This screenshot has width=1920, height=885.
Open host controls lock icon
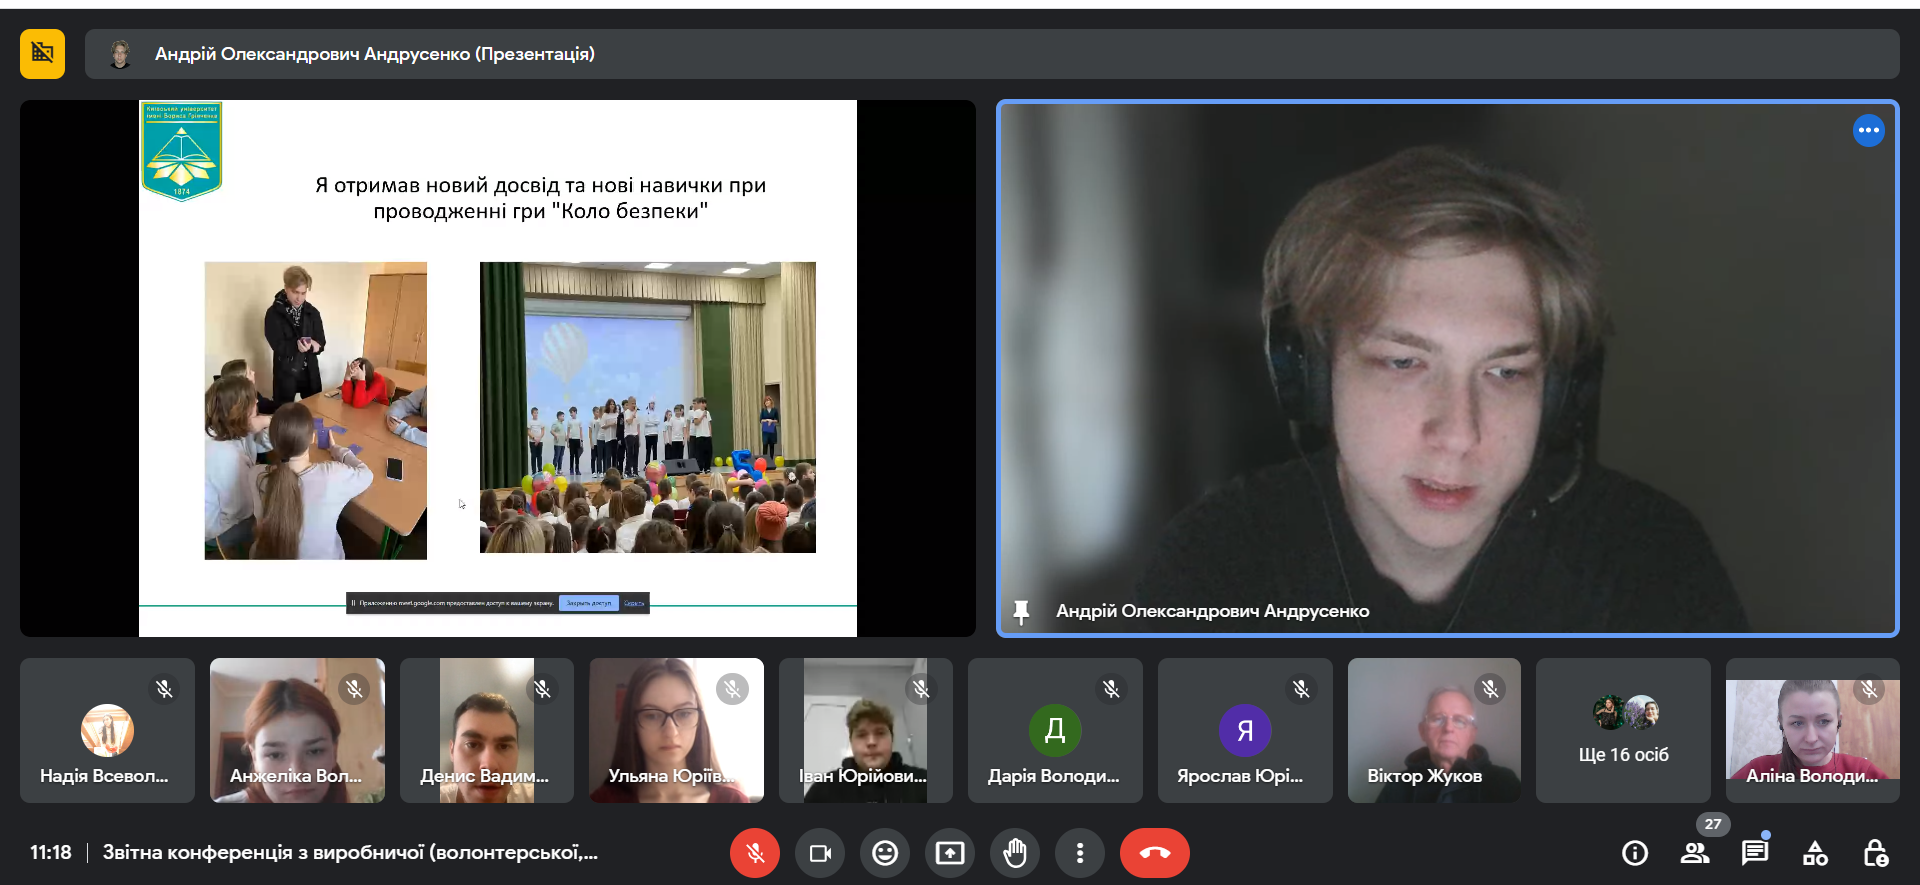1875,853
